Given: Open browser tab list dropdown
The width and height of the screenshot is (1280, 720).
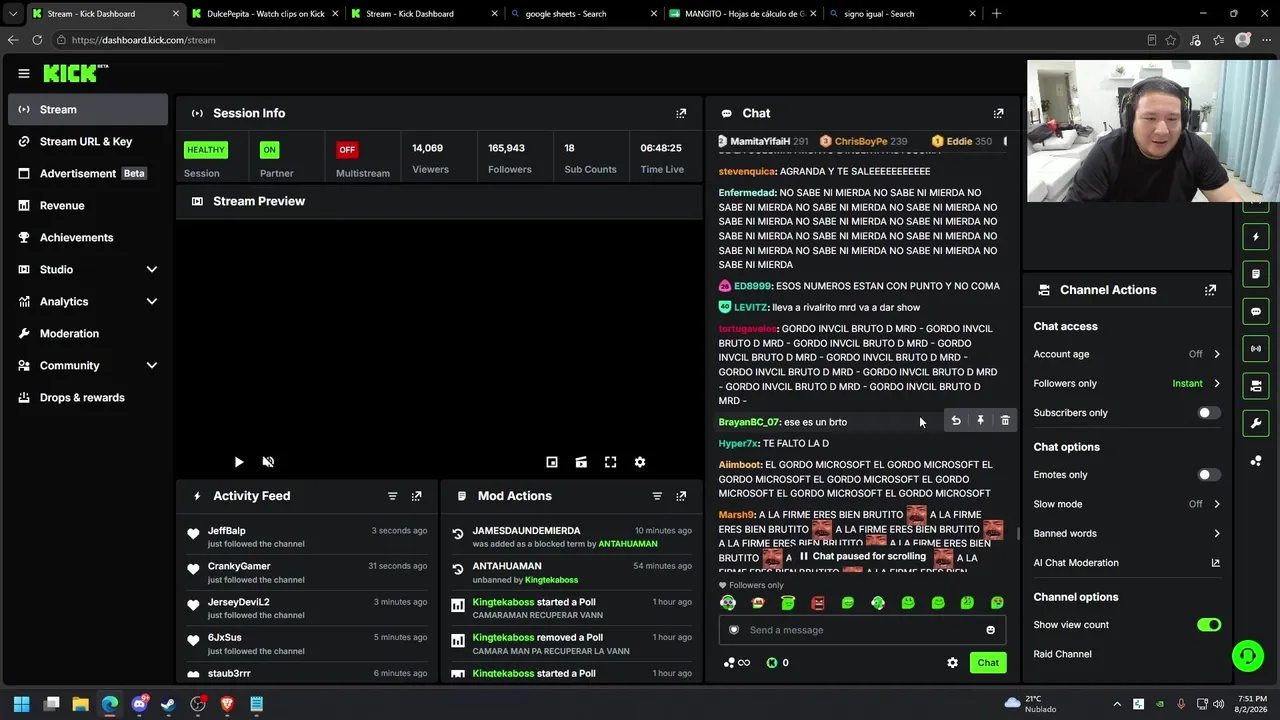Looking at the screenshot, I should coord(13,14).
